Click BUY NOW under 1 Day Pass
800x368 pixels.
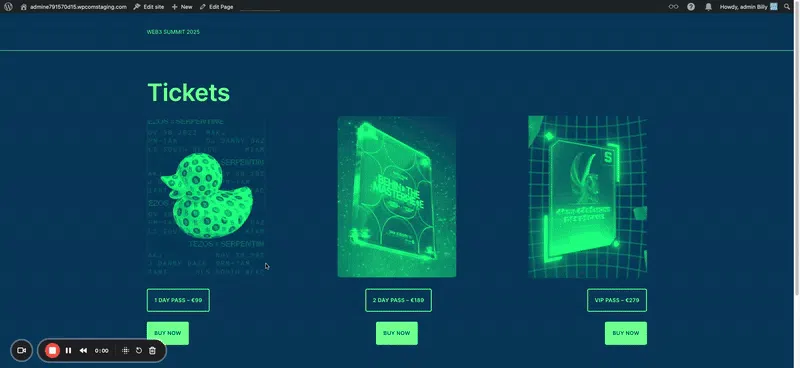(x=168, y=333)
